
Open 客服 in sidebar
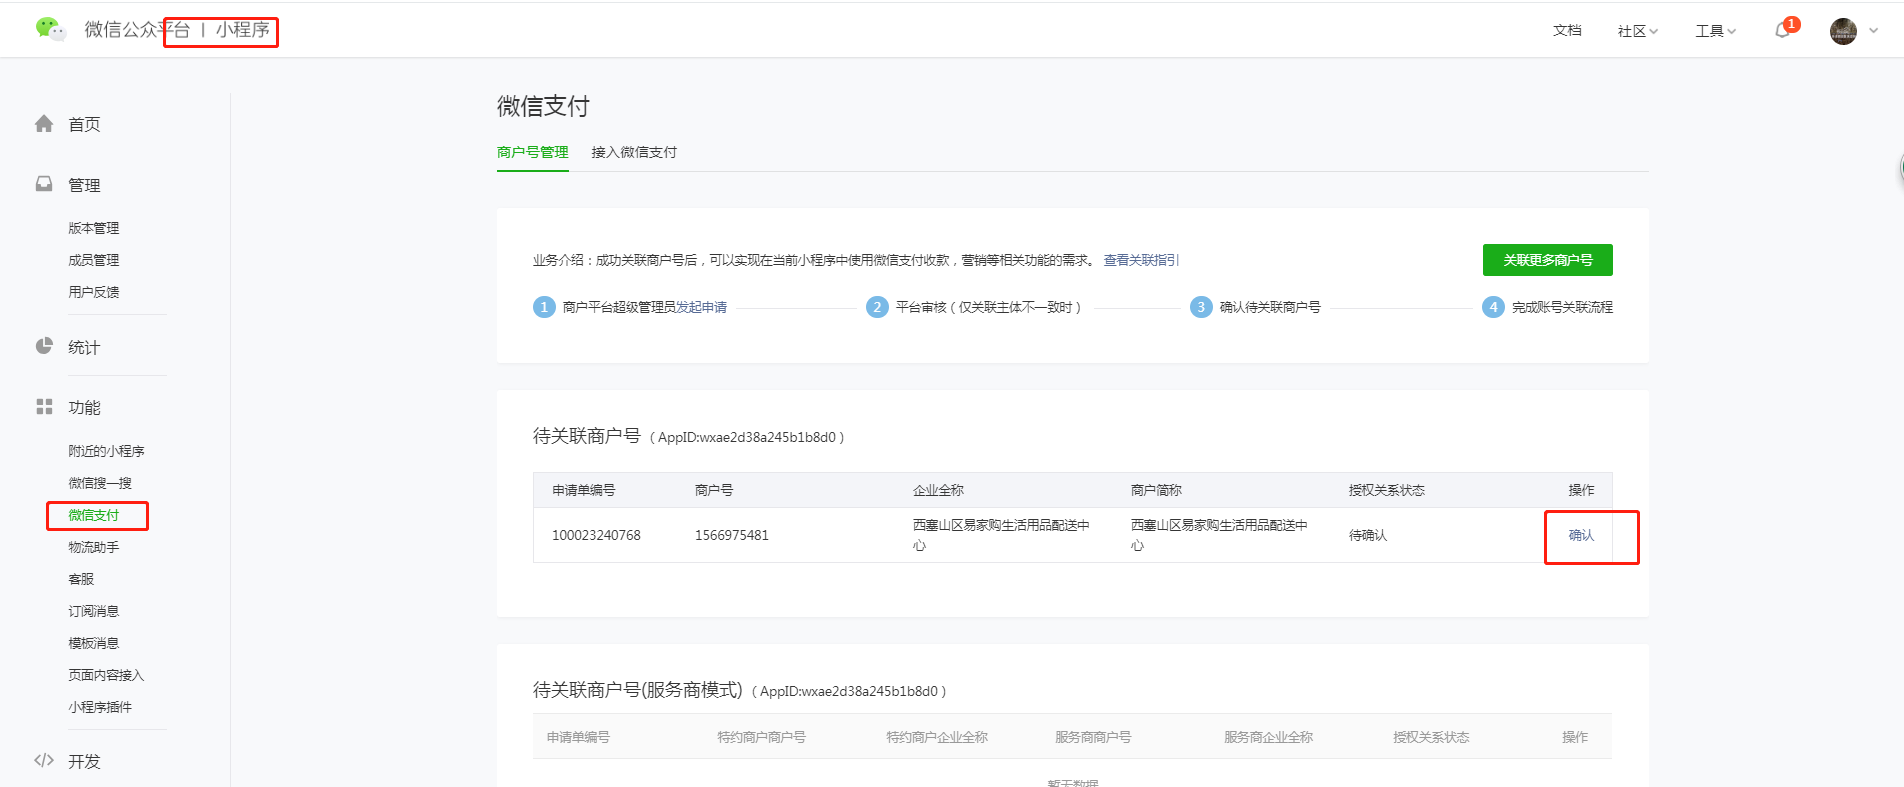click(81, 579)
